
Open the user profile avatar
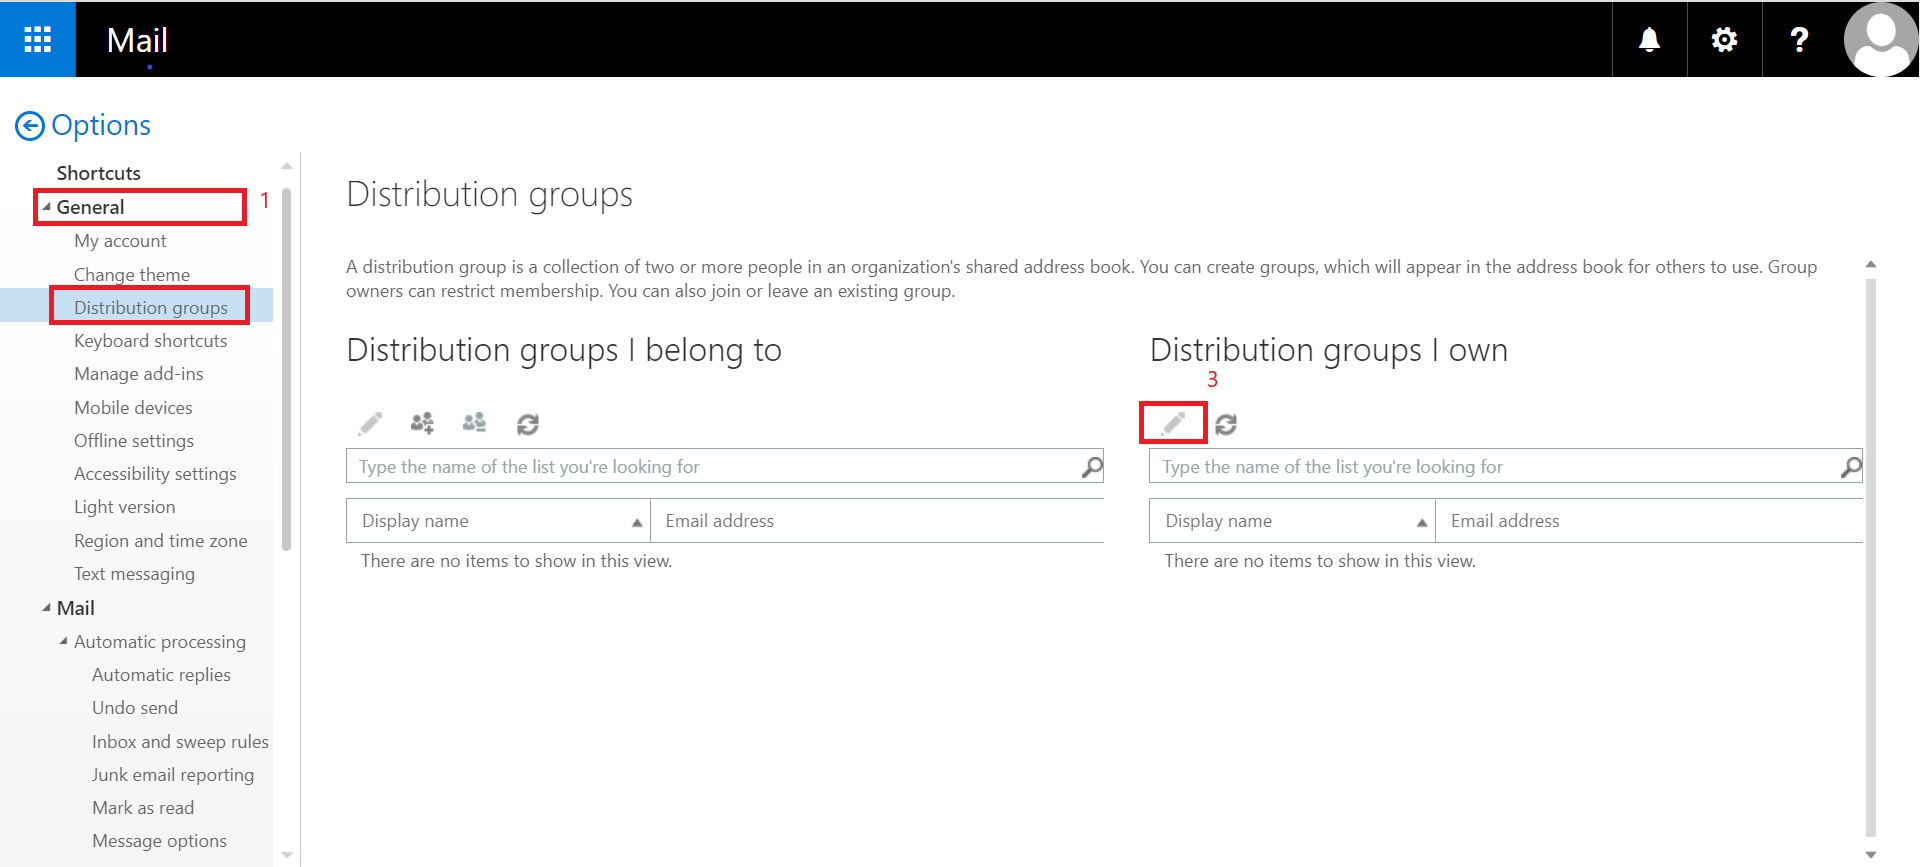click(x=1880, y=39)
